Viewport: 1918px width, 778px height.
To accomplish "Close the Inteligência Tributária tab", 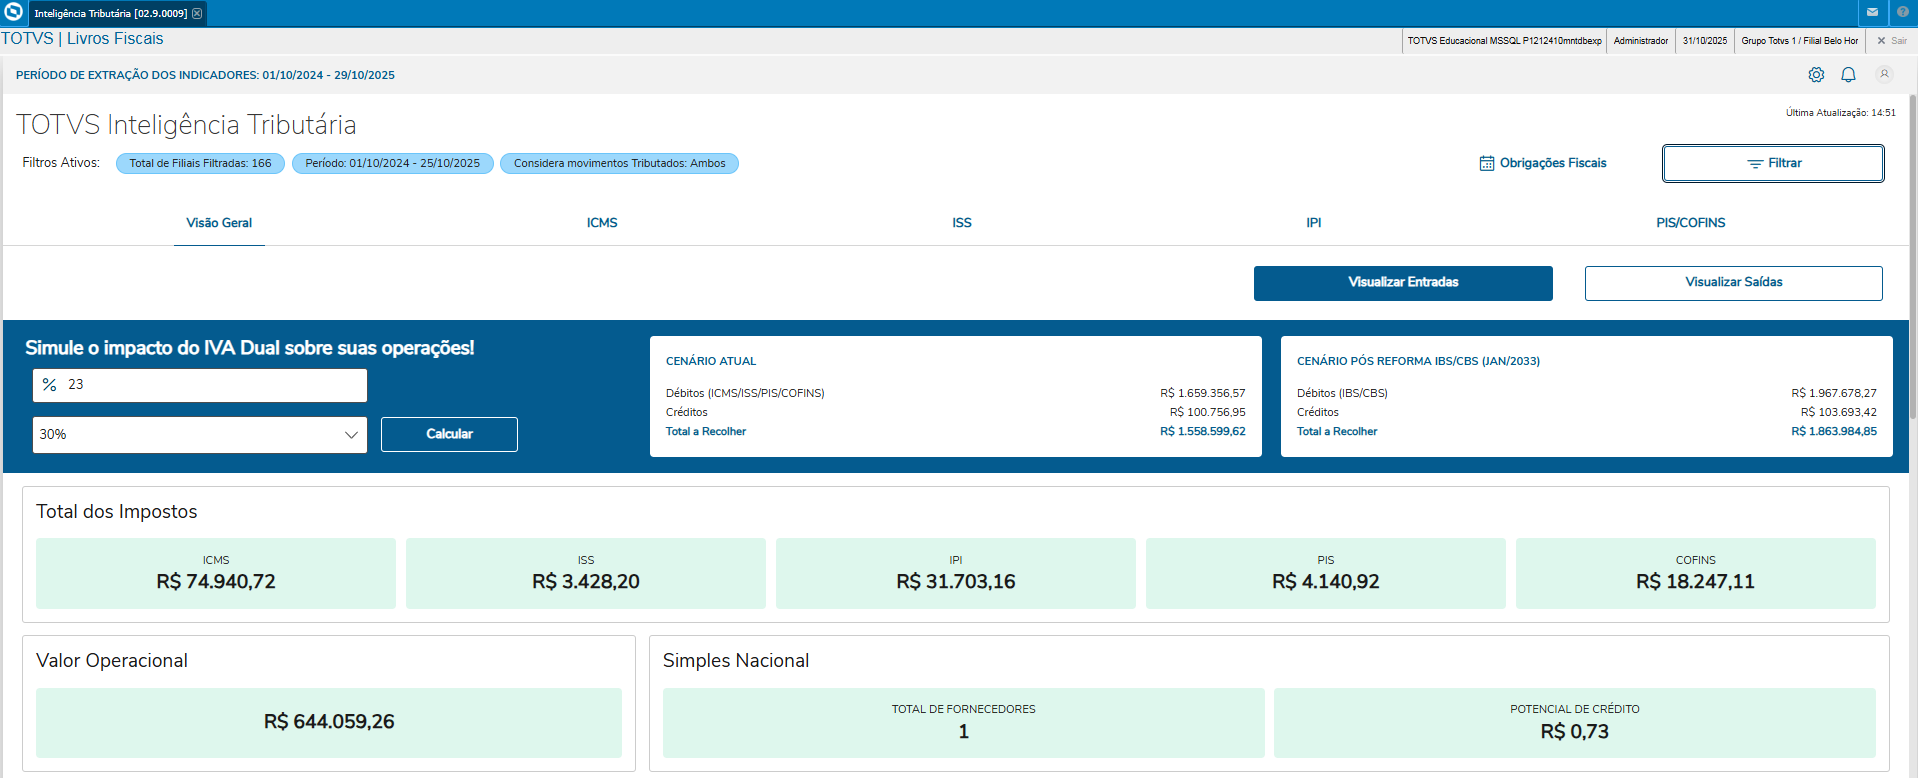I will point(197,14).
